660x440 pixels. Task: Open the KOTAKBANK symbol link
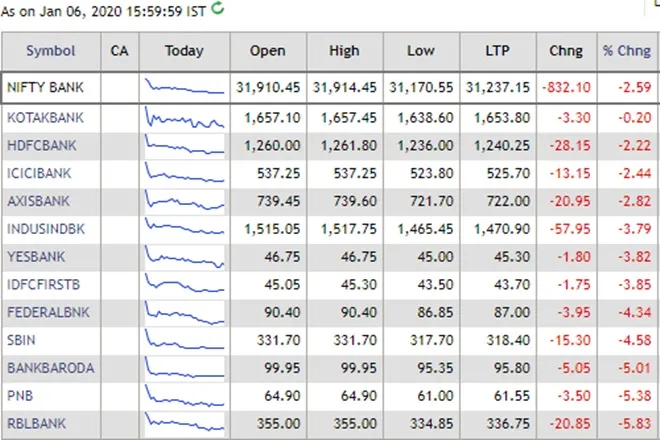coord(45,117)
